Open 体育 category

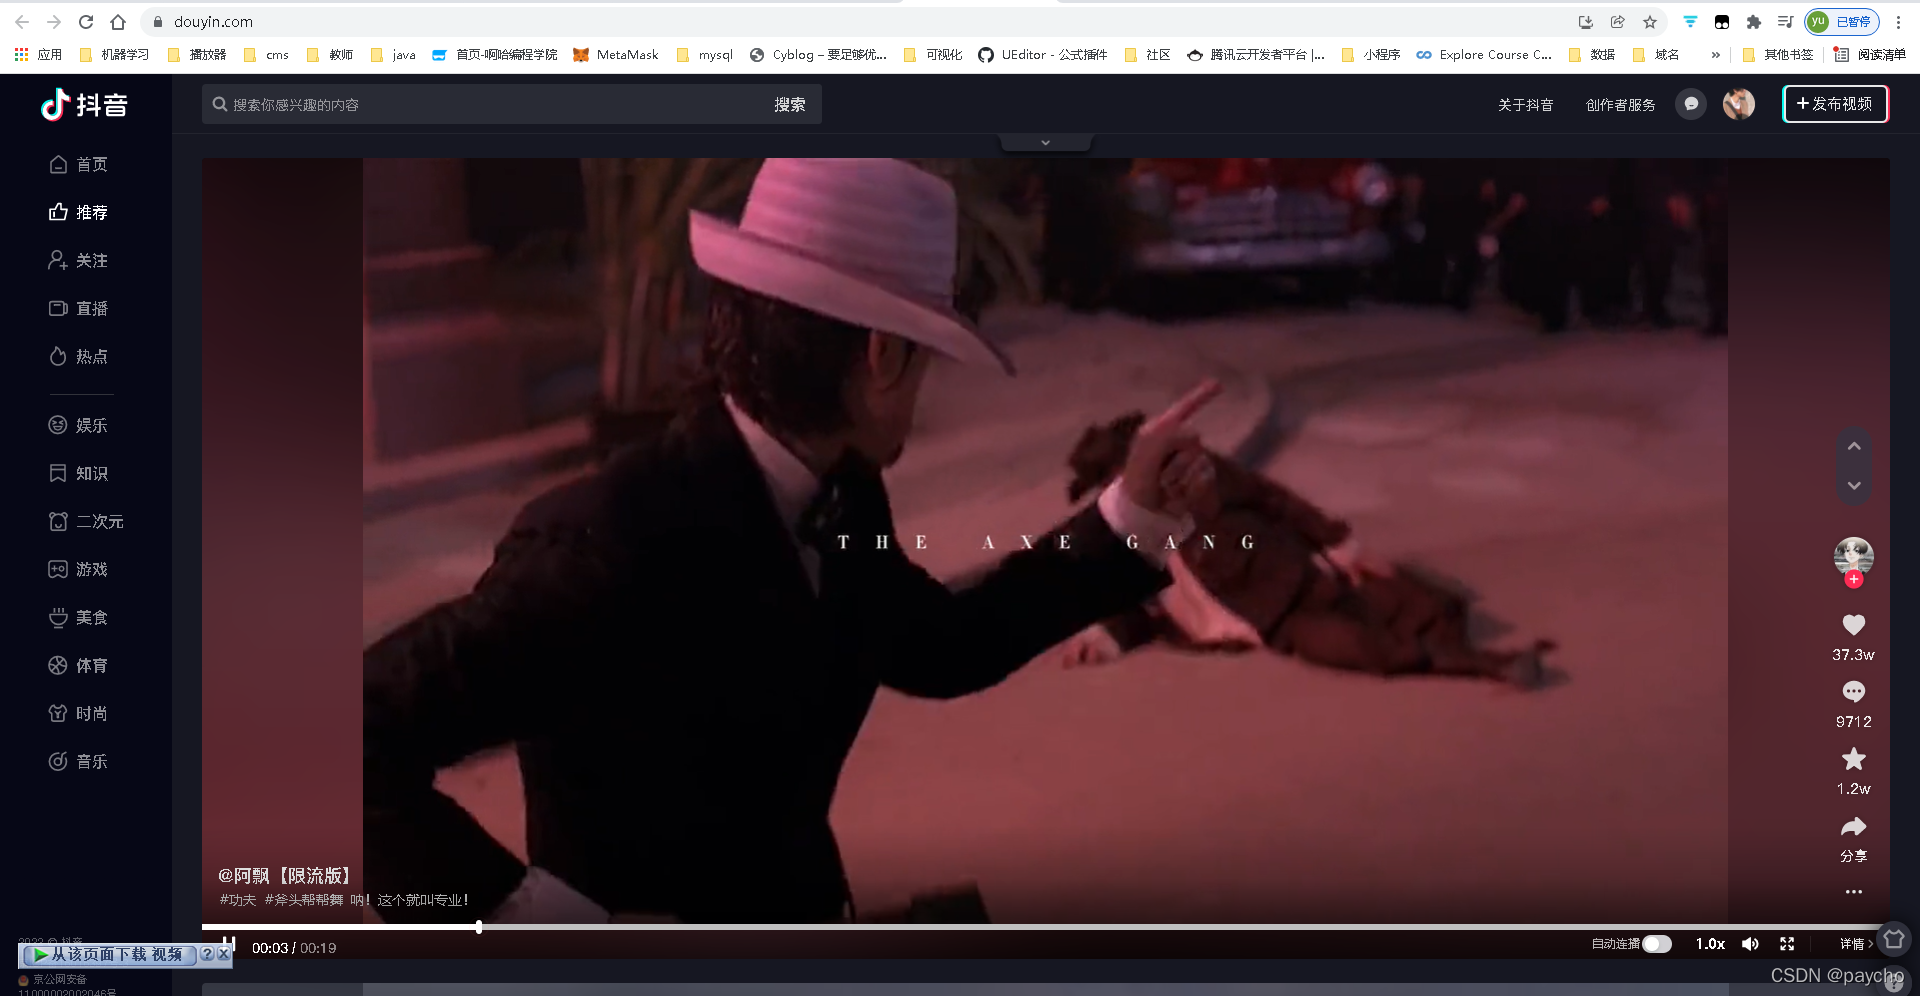pos(78,665)
